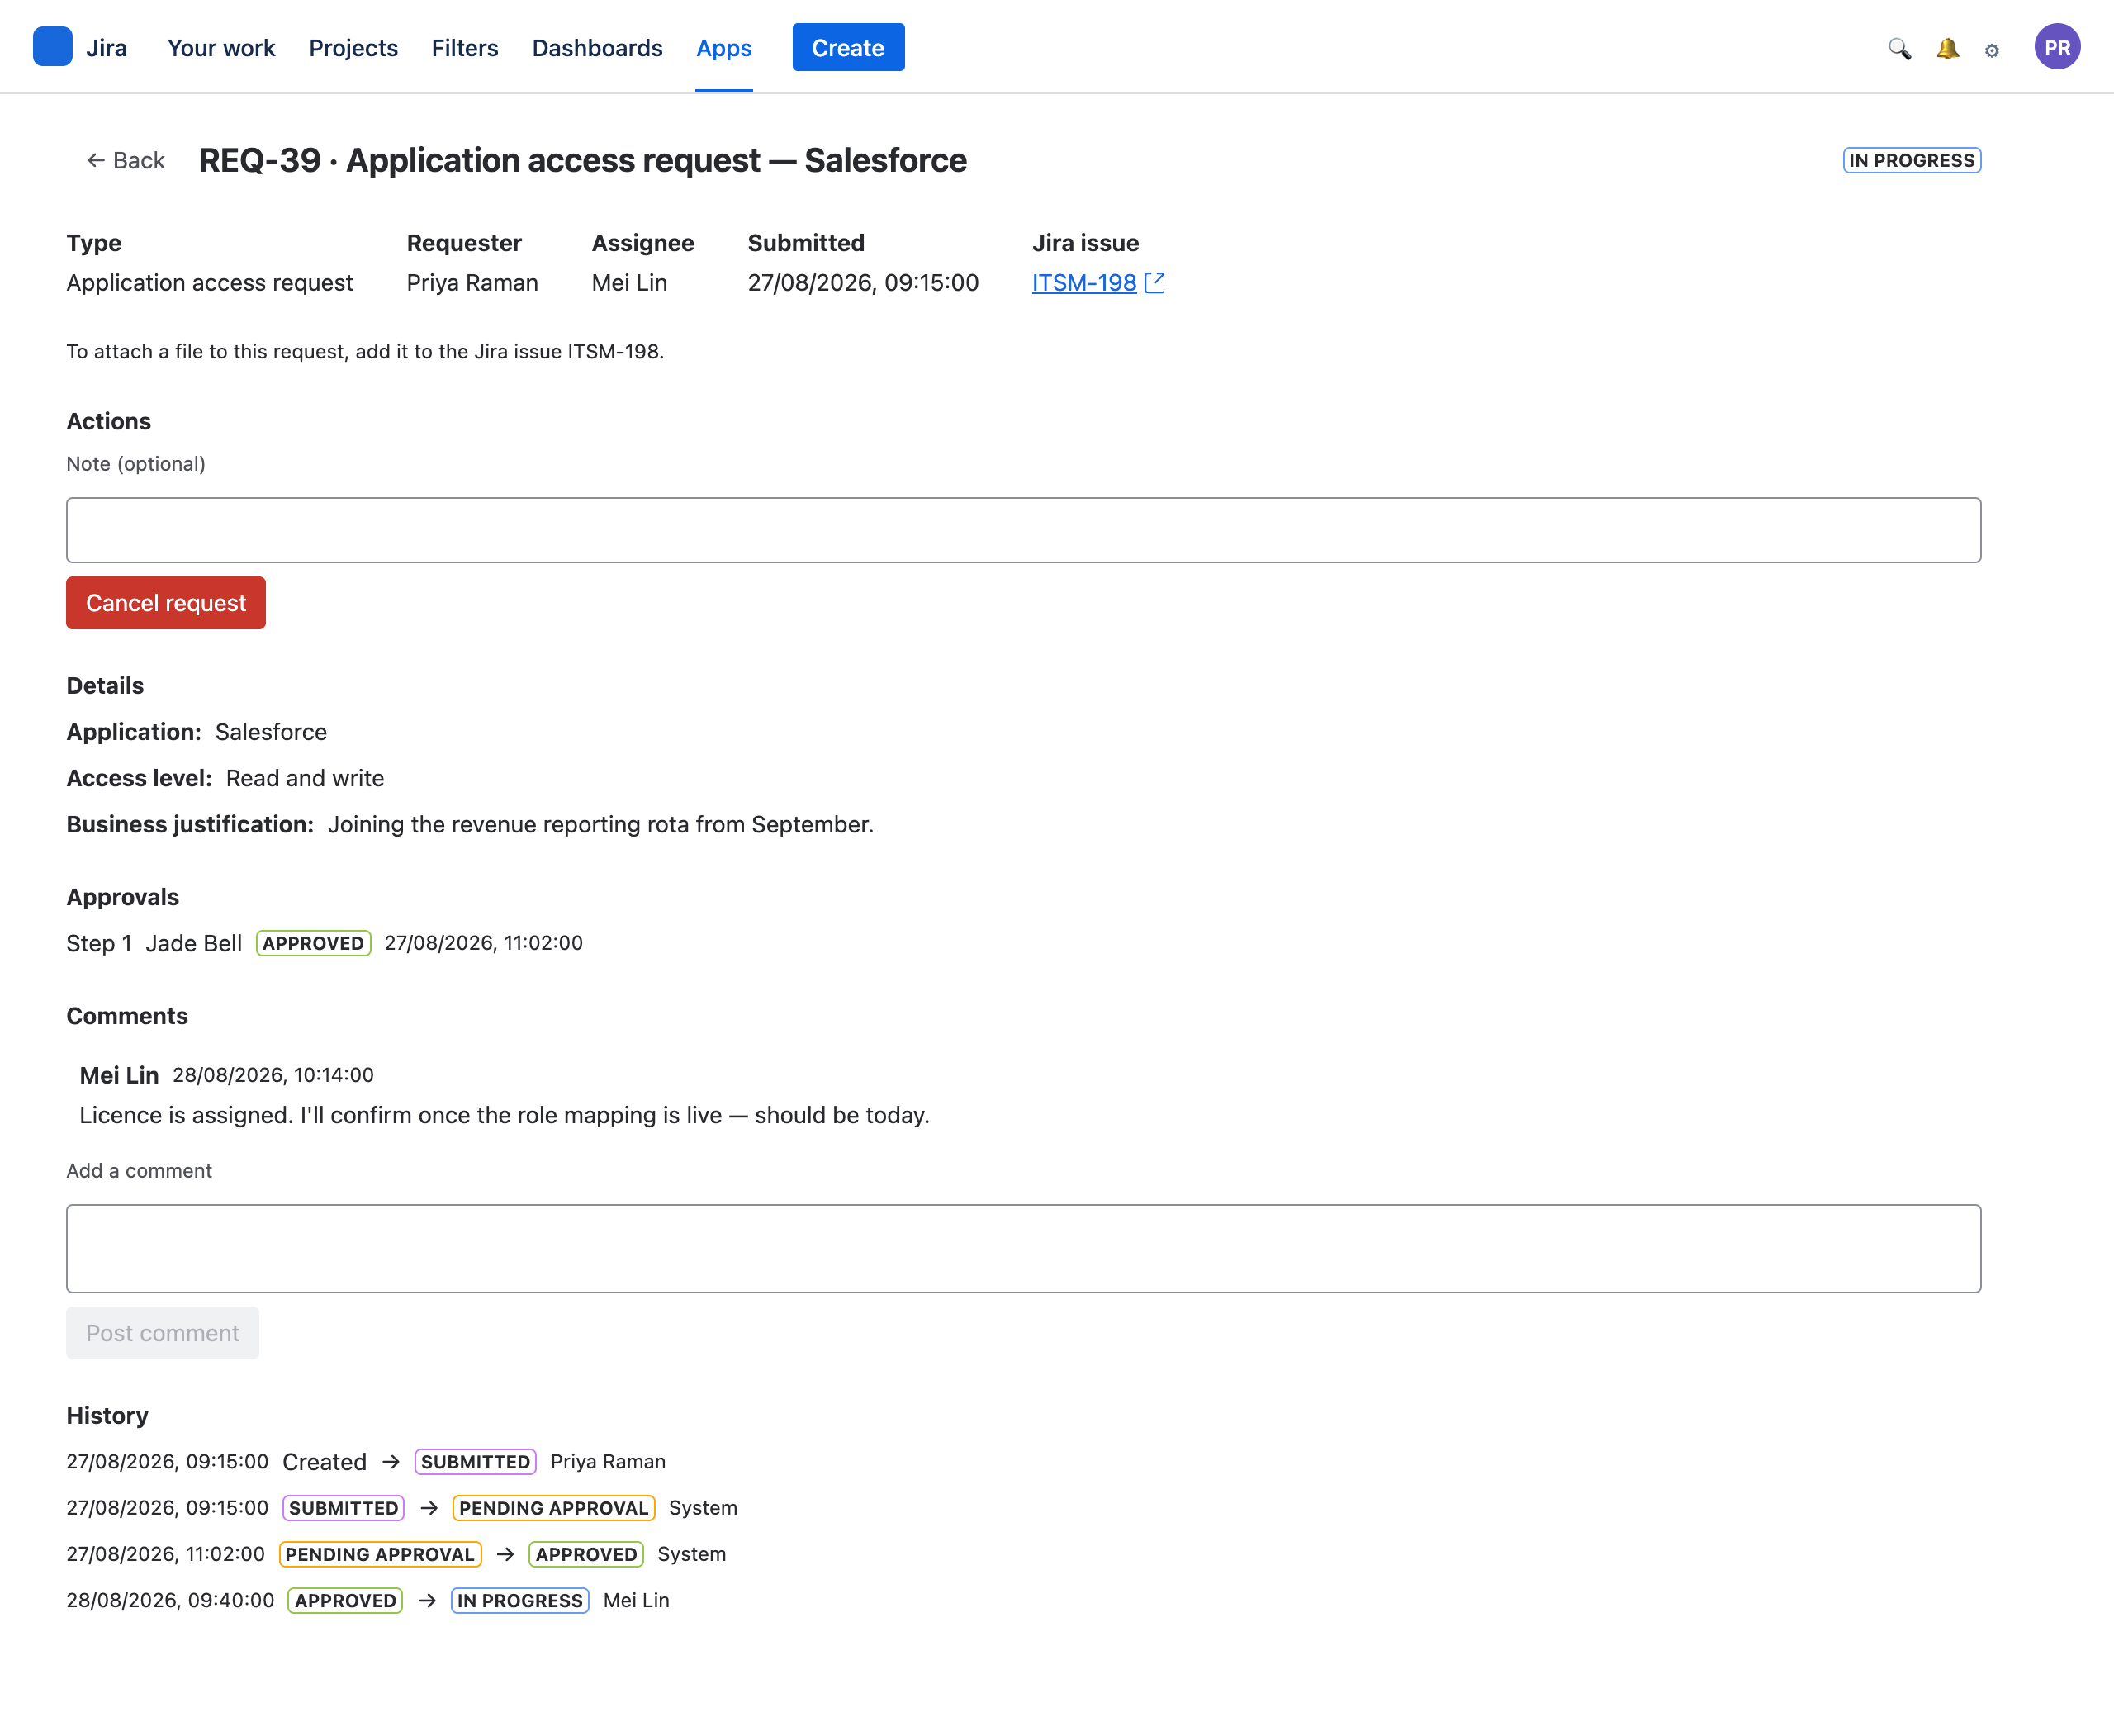
Task: Click comment author Mei Lin
Action: 119,1075
